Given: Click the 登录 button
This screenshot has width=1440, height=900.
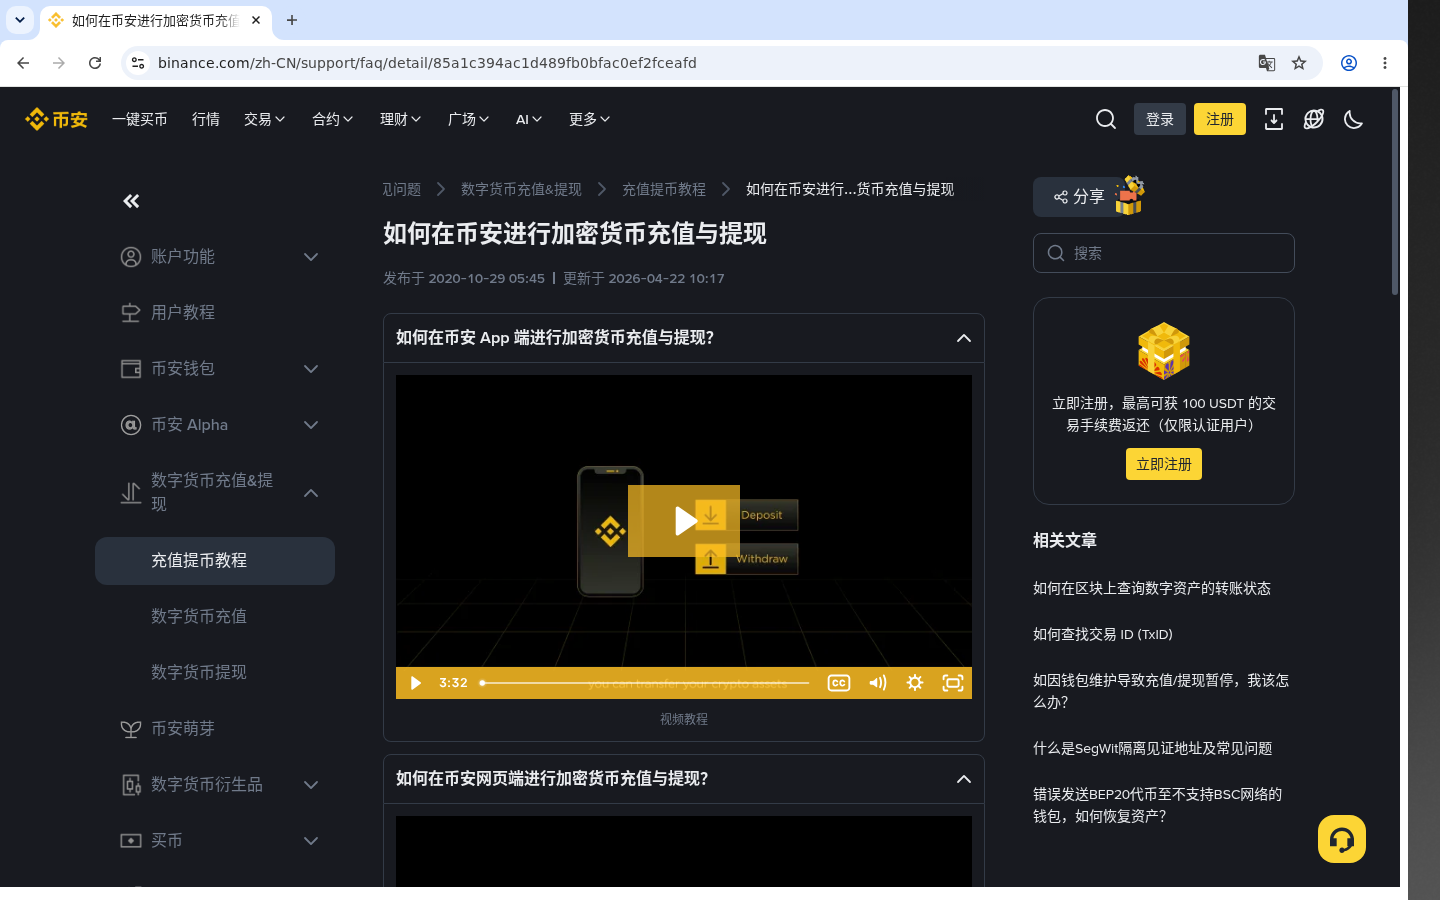Looking at the screenshot, I should pos(1160,119).
